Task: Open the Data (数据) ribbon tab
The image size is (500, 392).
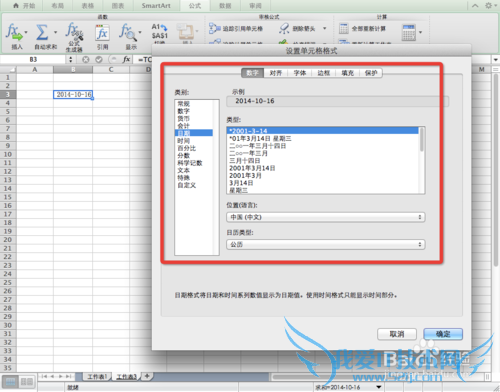Action: [x=225, y=6]
